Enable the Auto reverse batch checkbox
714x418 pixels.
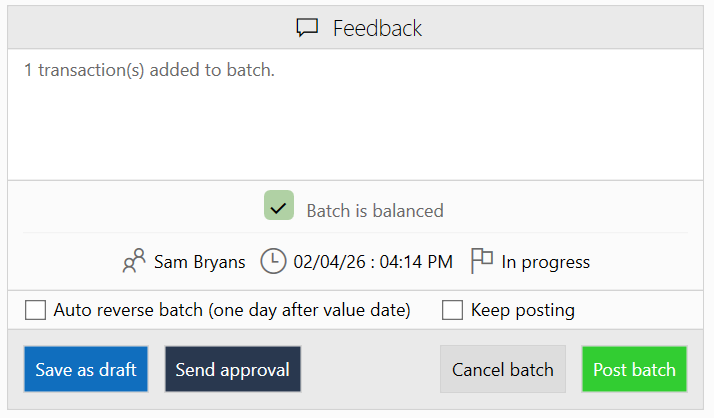[x=36, y=310]
